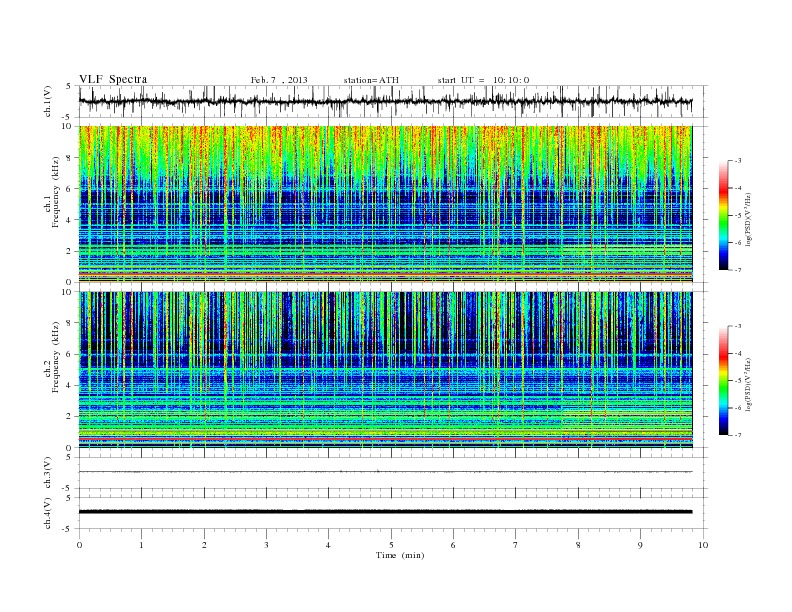Select the 'Feb. 7, 2013' date text
The width and height of the screenshot is (792, 612).
(x=279, y=80)
